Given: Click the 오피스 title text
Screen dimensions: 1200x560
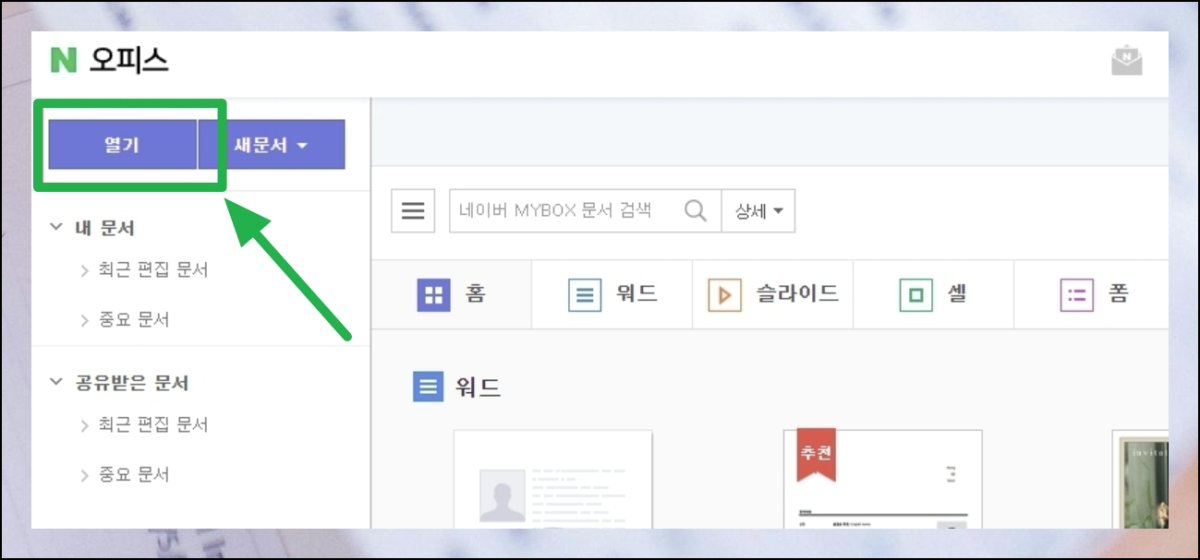Looking at the screenshot, I should click(128, 60).
